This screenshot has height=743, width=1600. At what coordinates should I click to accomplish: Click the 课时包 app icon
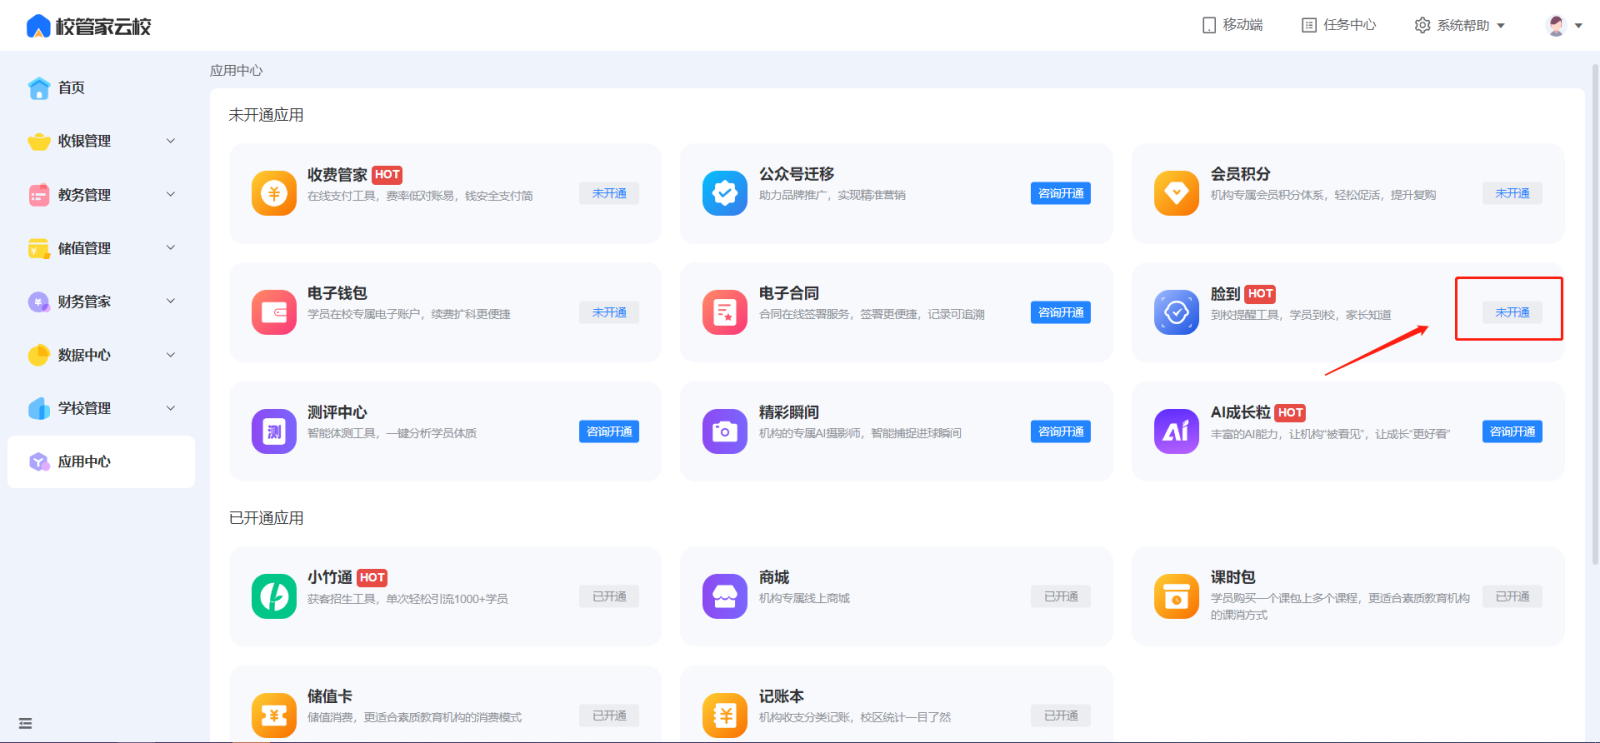point(1176,596)
